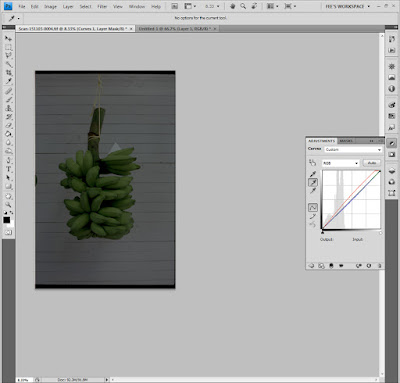Select the Clone Stamp tool
The width and height of the screenshot is (400, 383).
click(8, 108)
